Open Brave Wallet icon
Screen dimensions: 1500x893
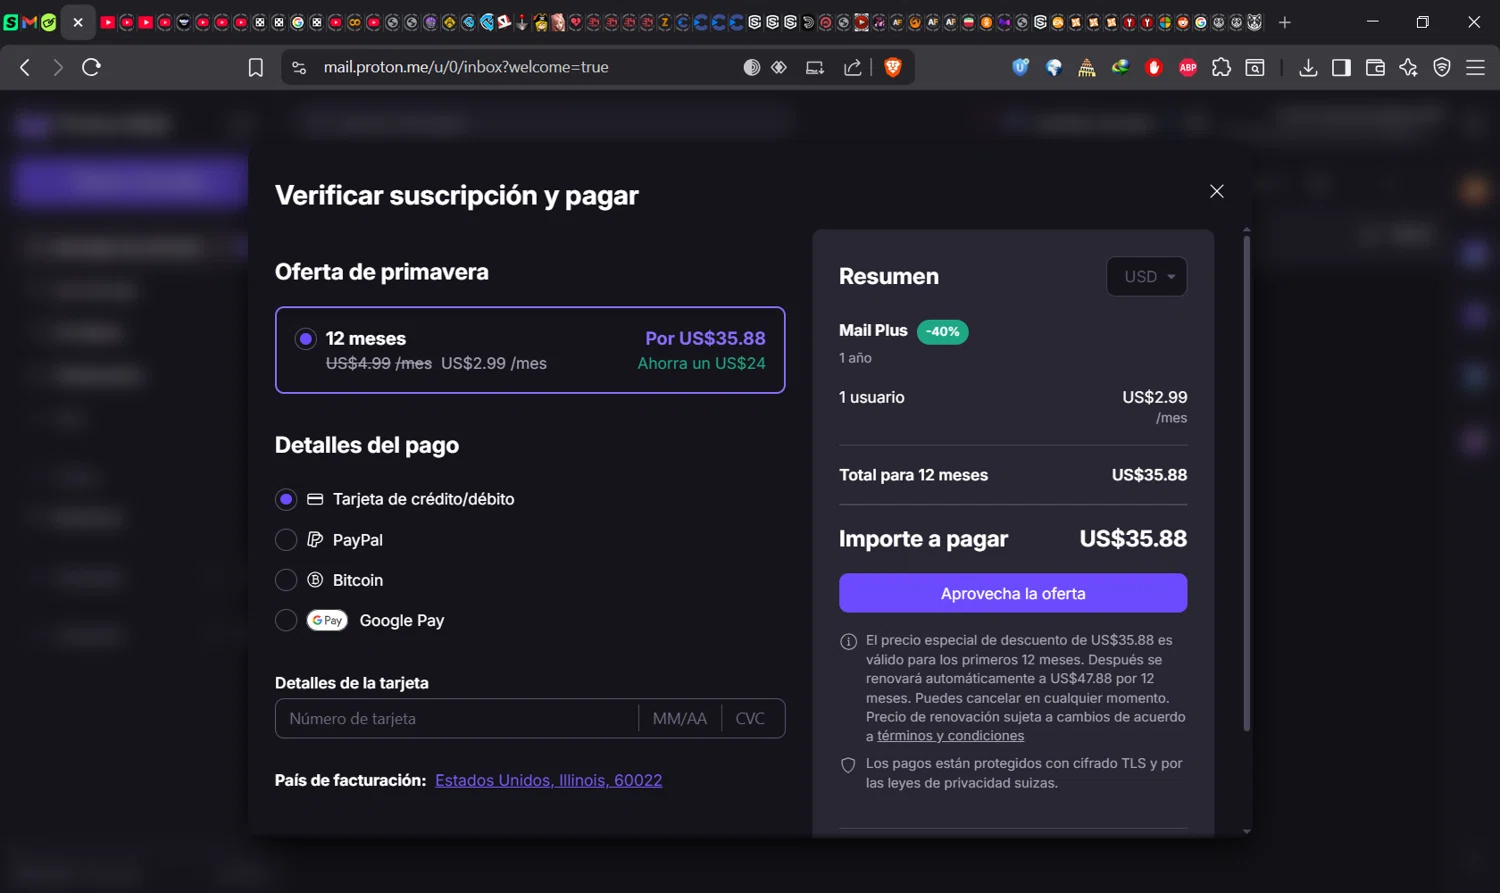coord(1375,67)
